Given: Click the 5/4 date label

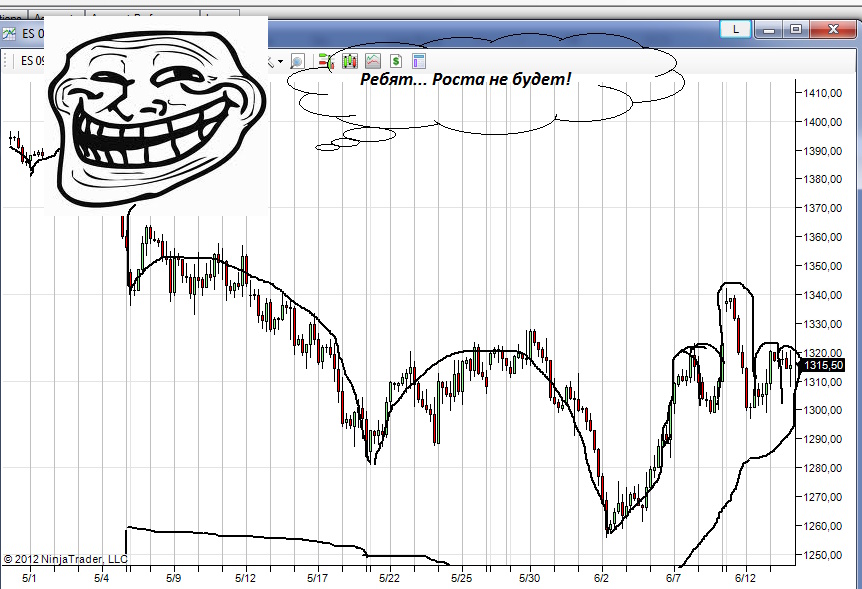Looking at the screenshot, I should point(101,578).
